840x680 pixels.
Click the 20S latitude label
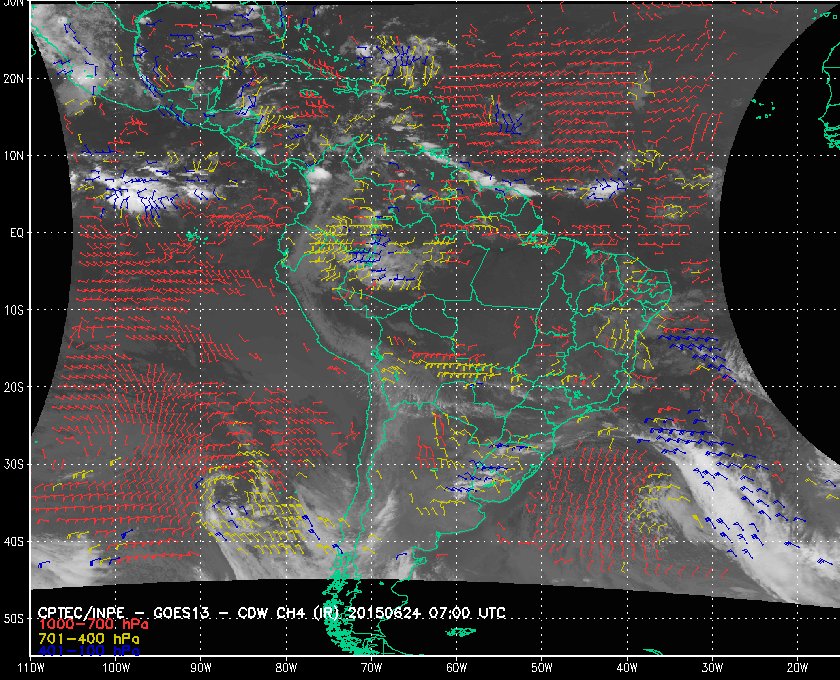pos(13,387)
